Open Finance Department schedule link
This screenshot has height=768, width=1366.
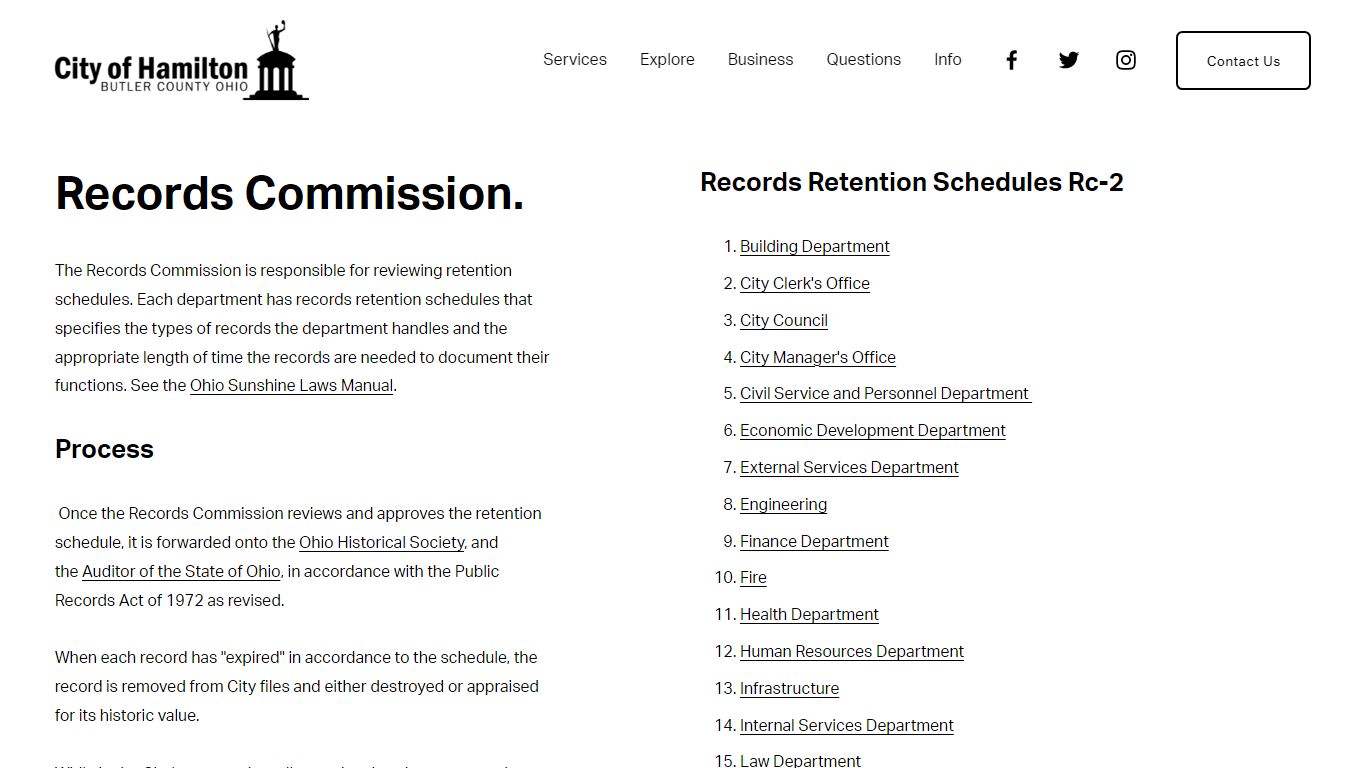tap(814, 542)
